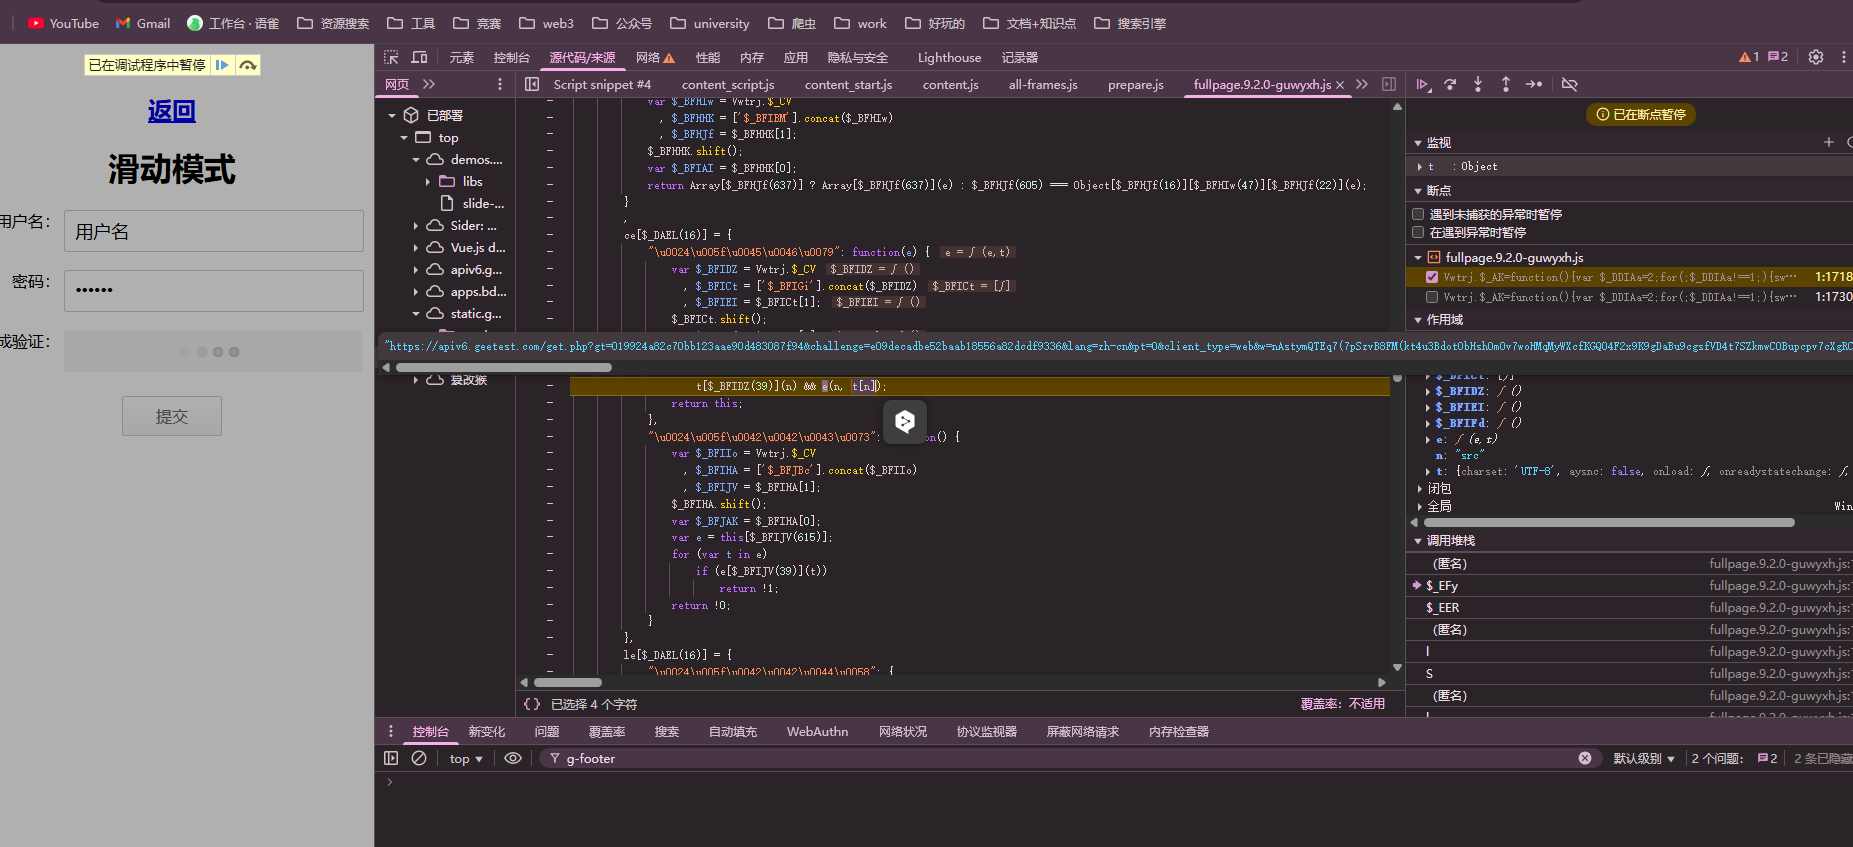
Task: Expand the 闭包 closure scope
Action: (x=1420, y=489)
